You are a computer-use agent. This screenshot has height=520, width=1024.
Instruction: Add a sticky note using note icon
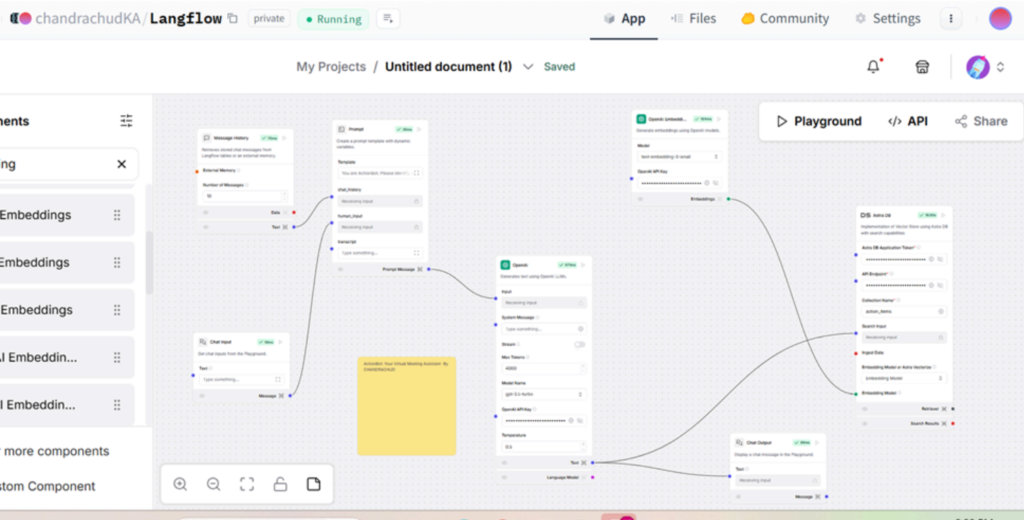click(313, 484)
